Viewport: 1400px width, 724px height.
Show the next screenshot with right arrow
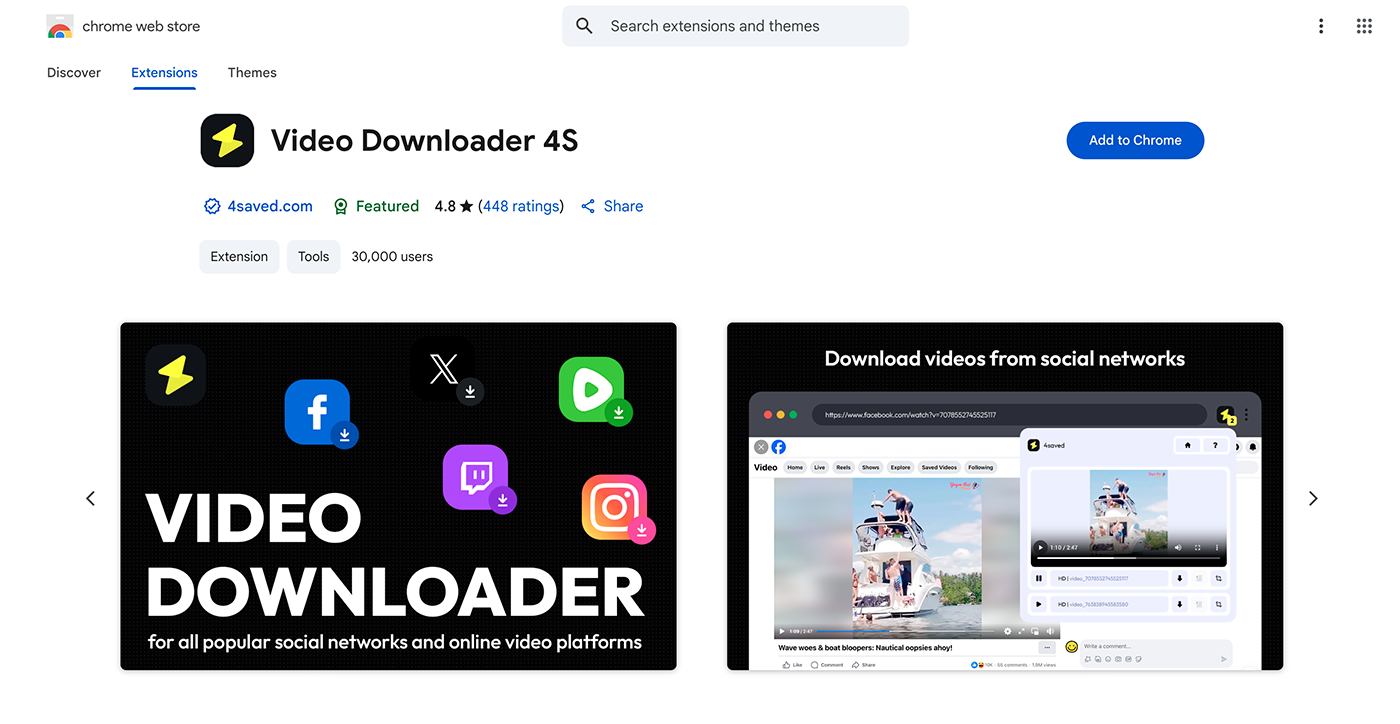tap(1313, 498)
